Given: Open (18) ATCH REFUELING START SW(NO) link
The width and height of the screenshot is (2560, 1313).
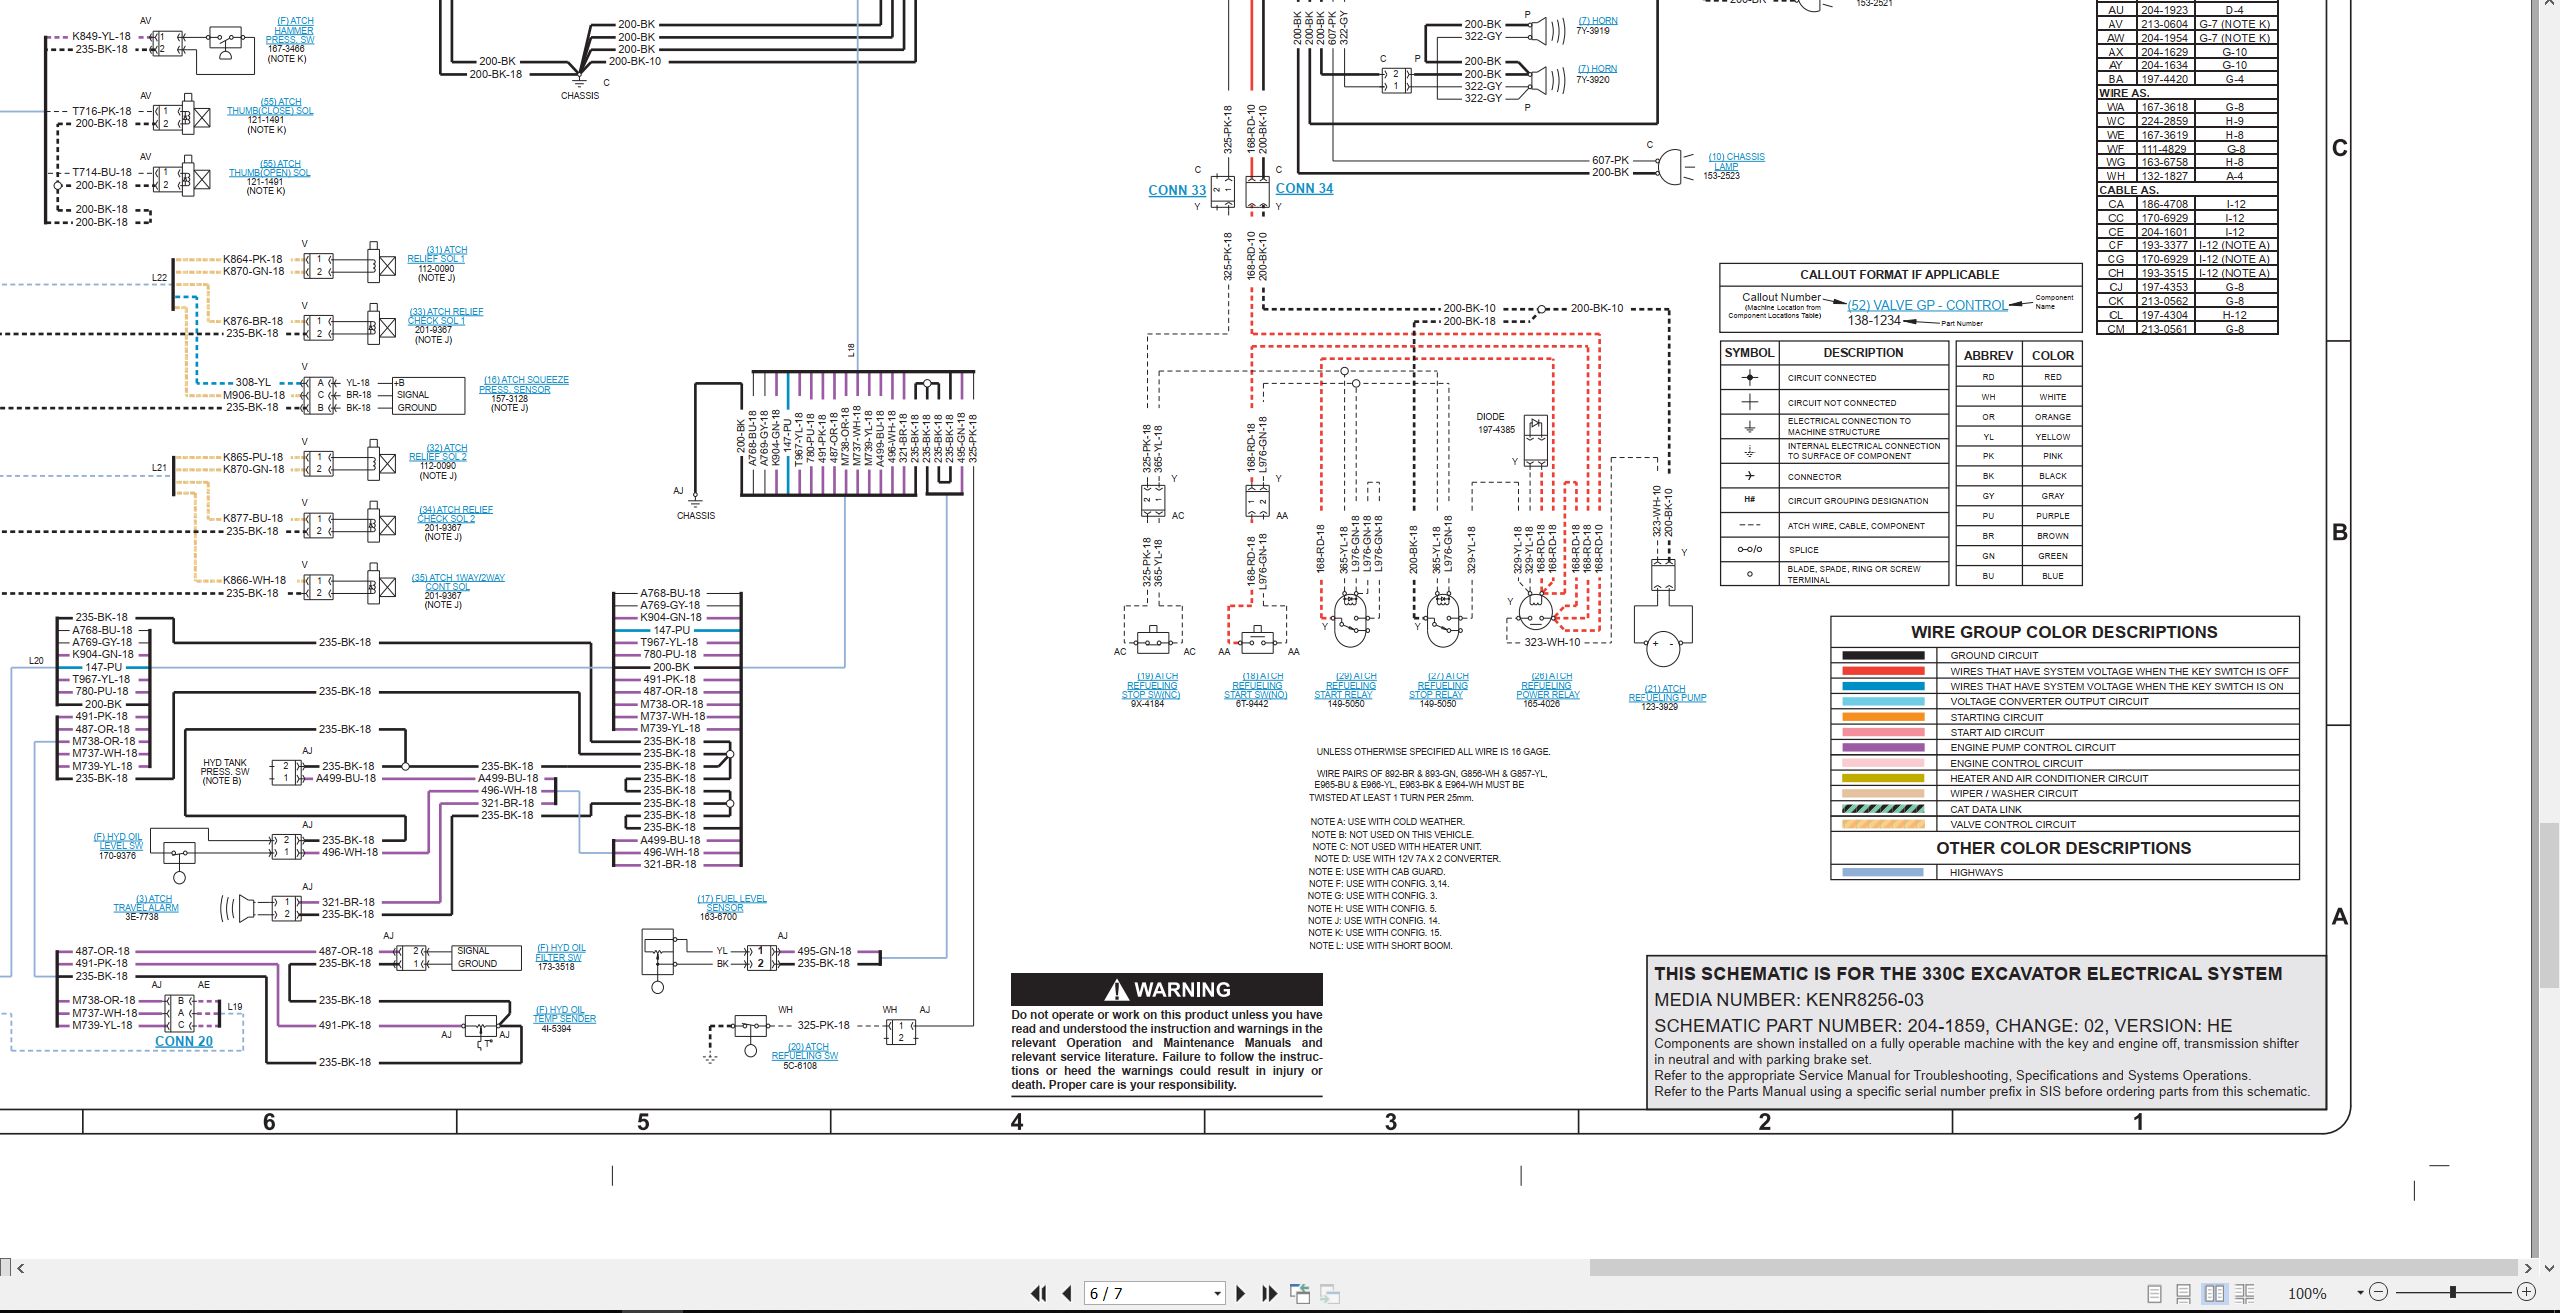Looking at the screenshot, I should (x=1256, y=685).
